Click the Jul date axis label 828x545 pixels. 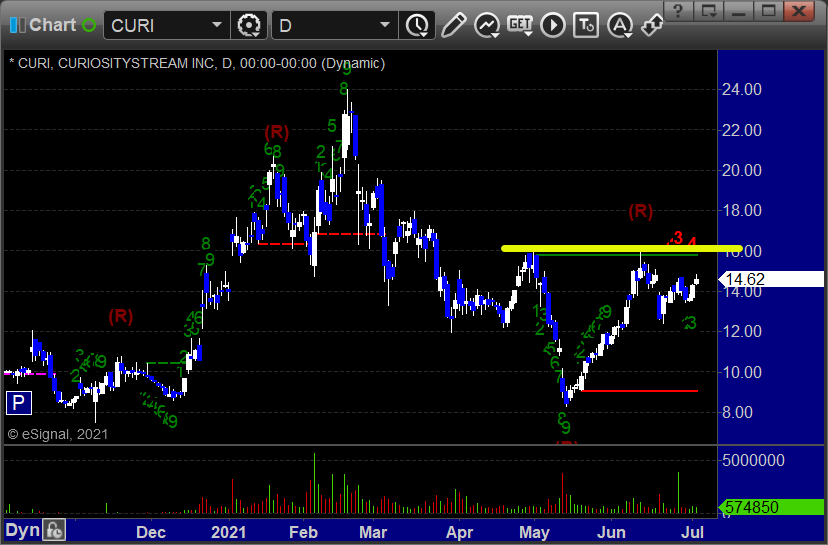click(x=692, y=532)
